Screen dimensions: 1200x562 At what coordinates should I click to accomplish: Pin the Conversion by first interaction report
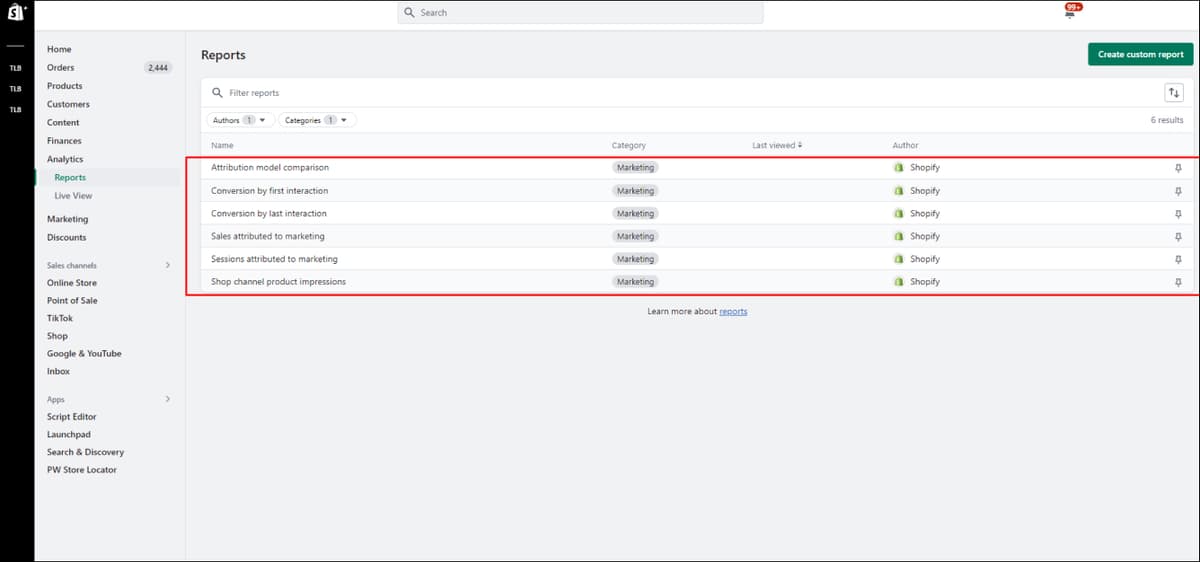click(1178, 191)
